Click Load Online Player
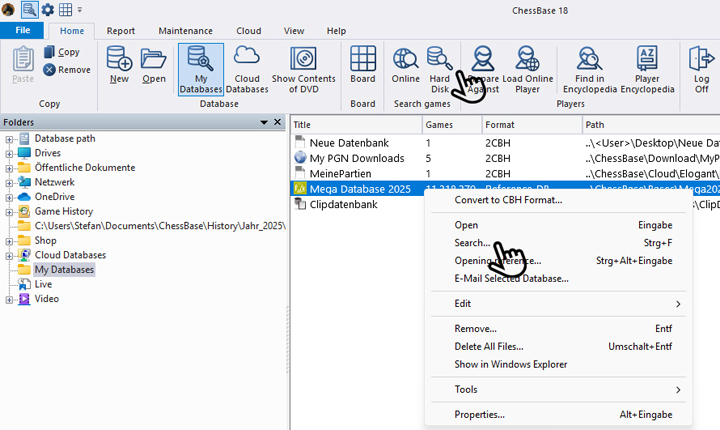The image size is (720, 430). pyautogui.click(x=528, y=69)
